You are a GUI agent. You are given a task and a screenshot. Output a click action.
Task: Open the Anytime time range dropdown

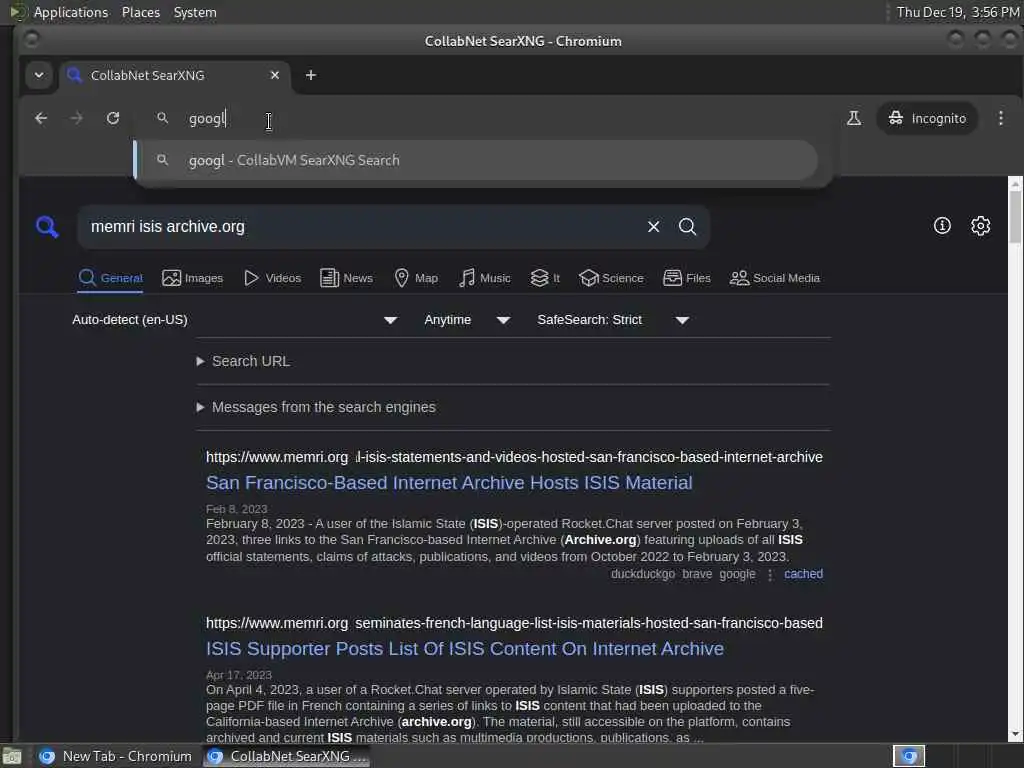[x=466, y=320]
